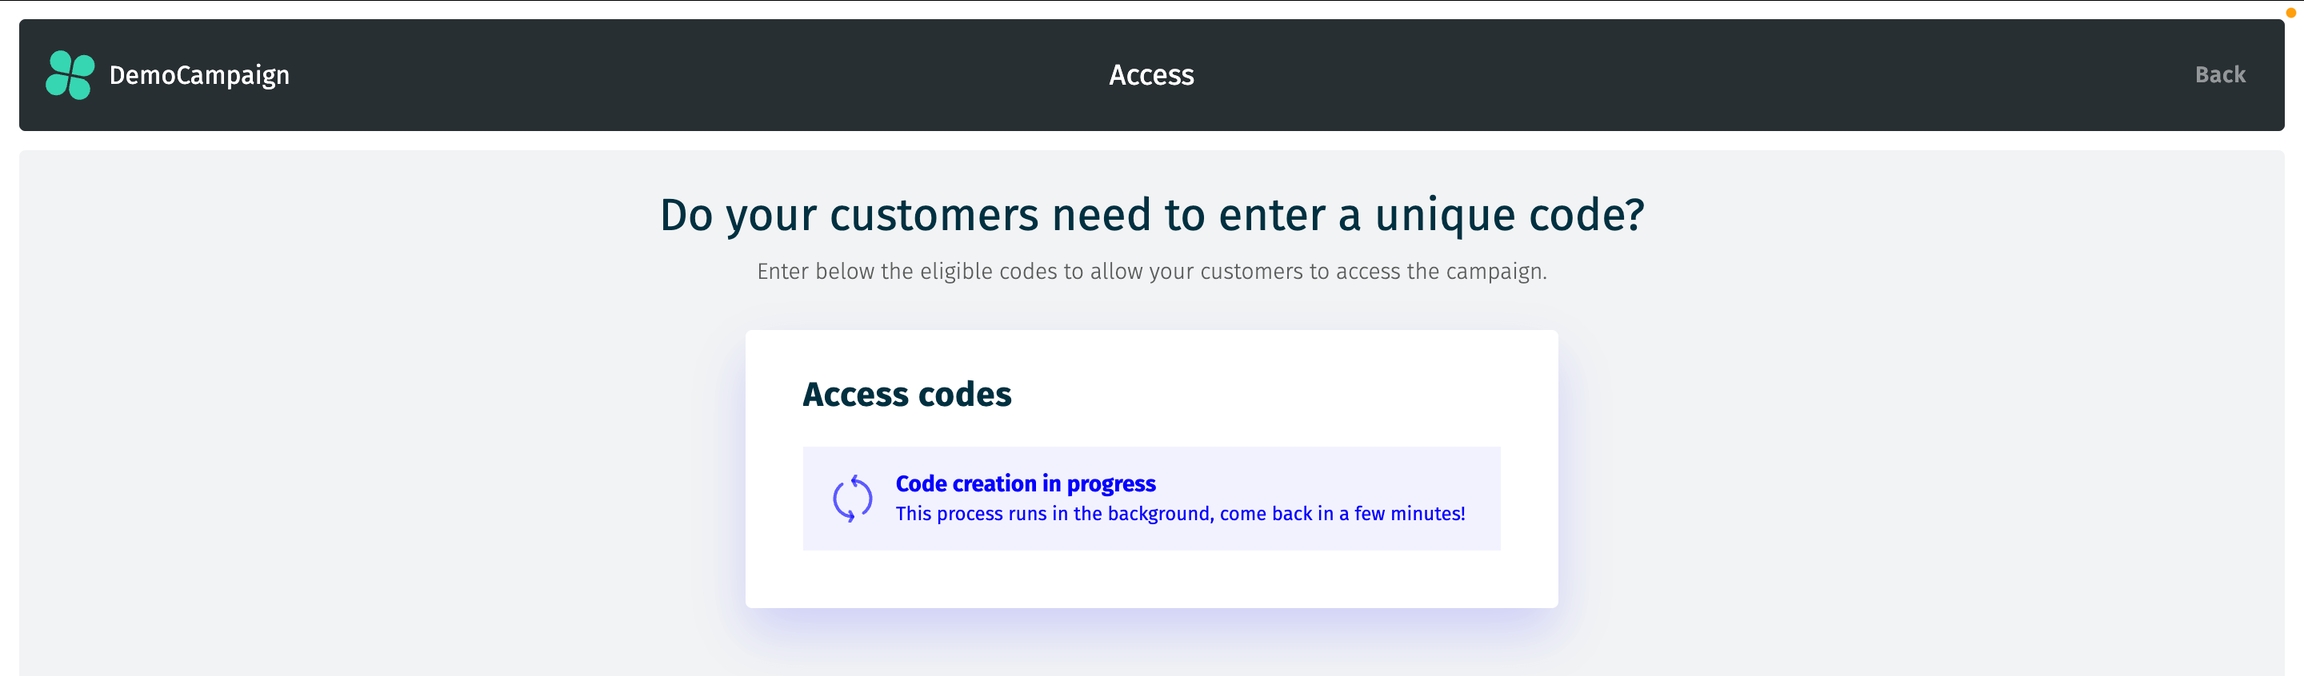The height and width of the screenshot is (676, 2304).
Task: Click the word "progress" in the status banner
Action: 1111,484
